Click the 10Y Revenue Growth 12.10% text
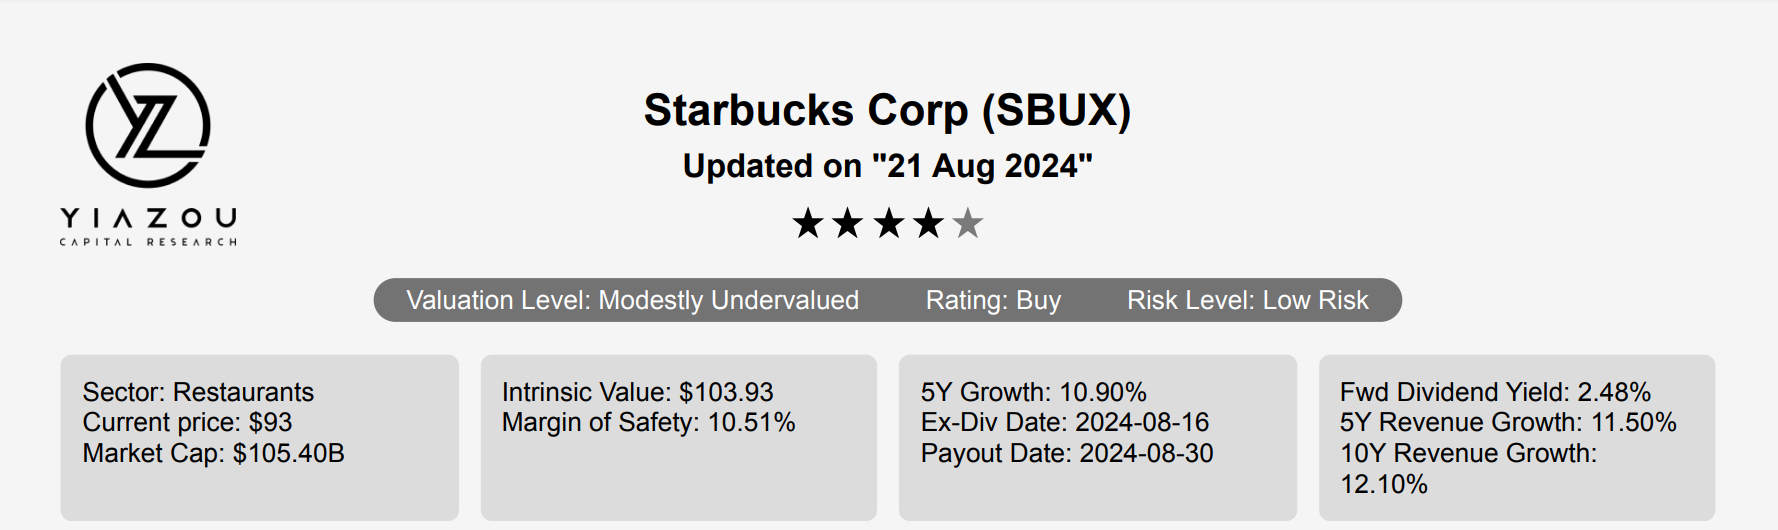 tap(1468, 468)
